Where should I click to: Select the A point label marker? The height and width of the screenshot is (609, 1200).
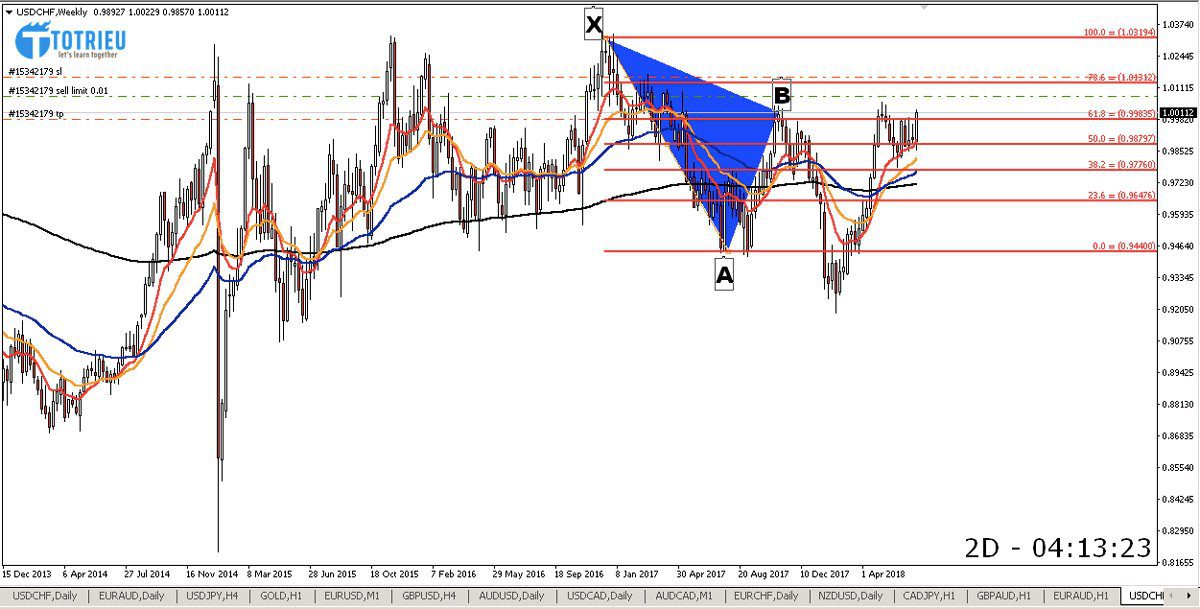[x=724, y=273]
